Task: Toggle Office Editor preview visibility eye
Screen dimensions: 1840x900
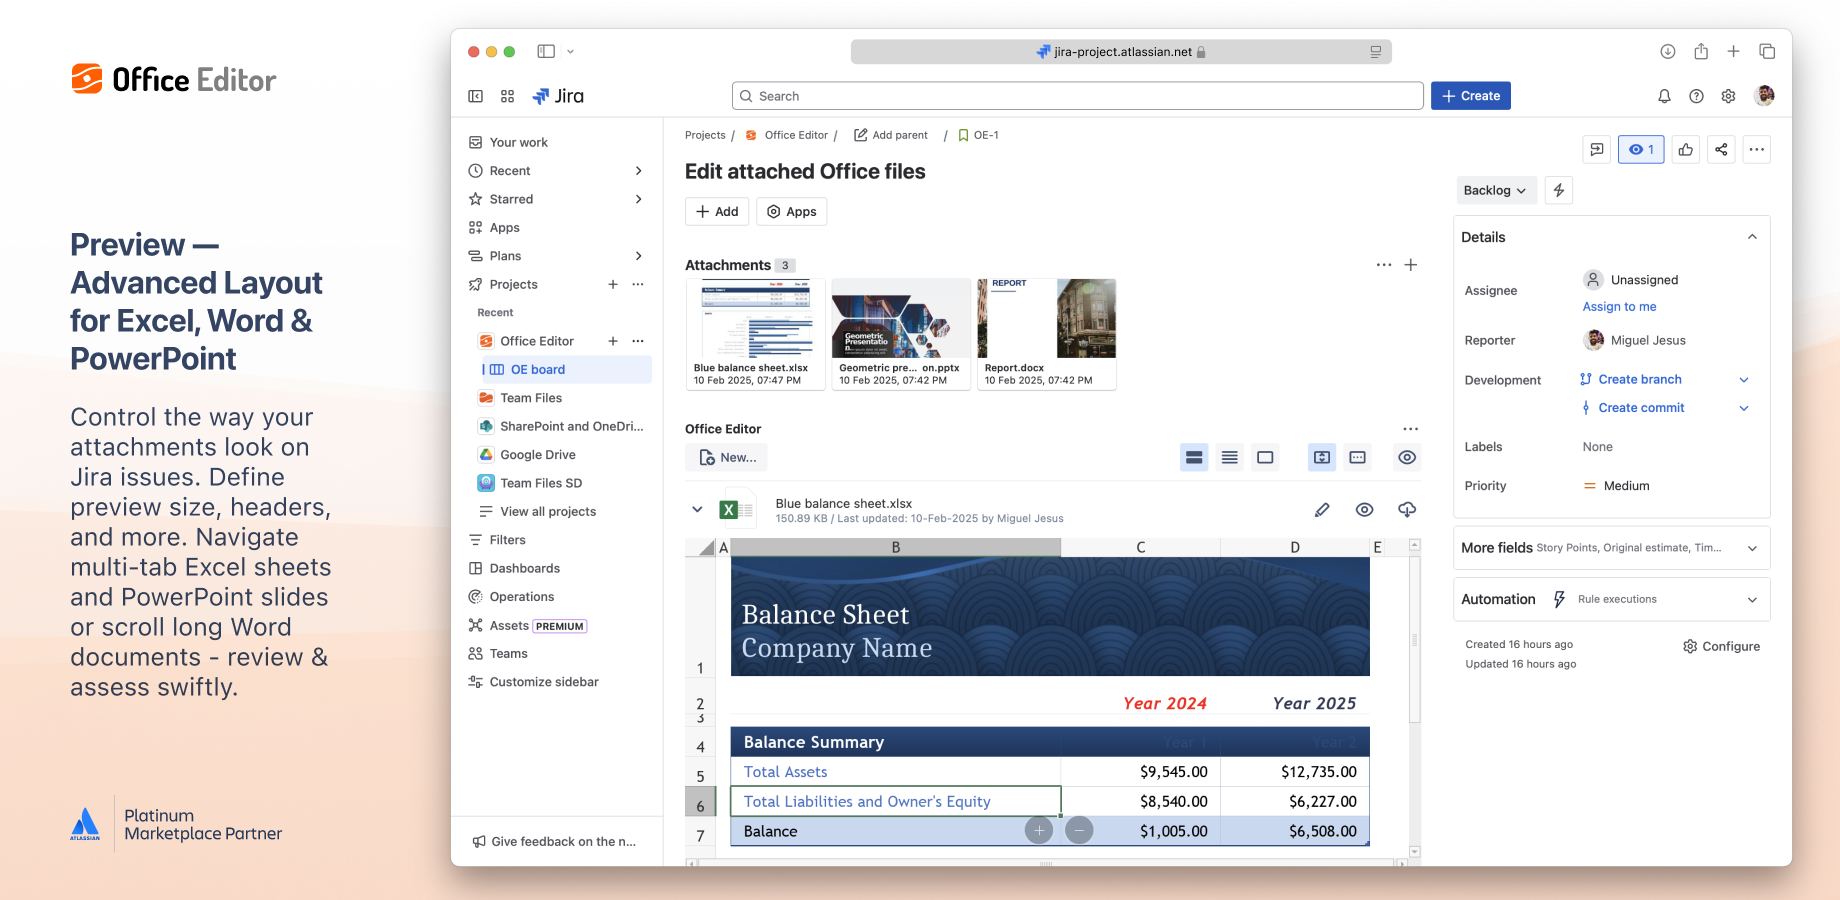Action: (1407, 457)
